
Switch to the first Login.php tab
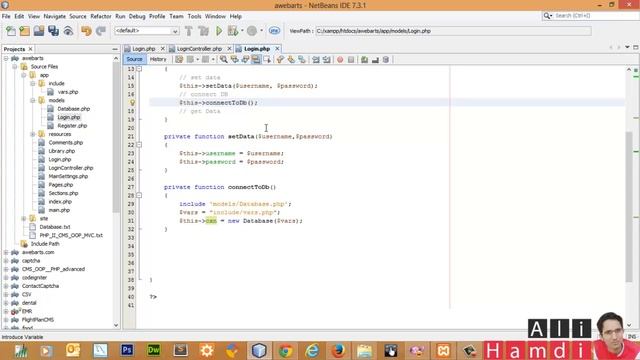(x=144, y=49)
